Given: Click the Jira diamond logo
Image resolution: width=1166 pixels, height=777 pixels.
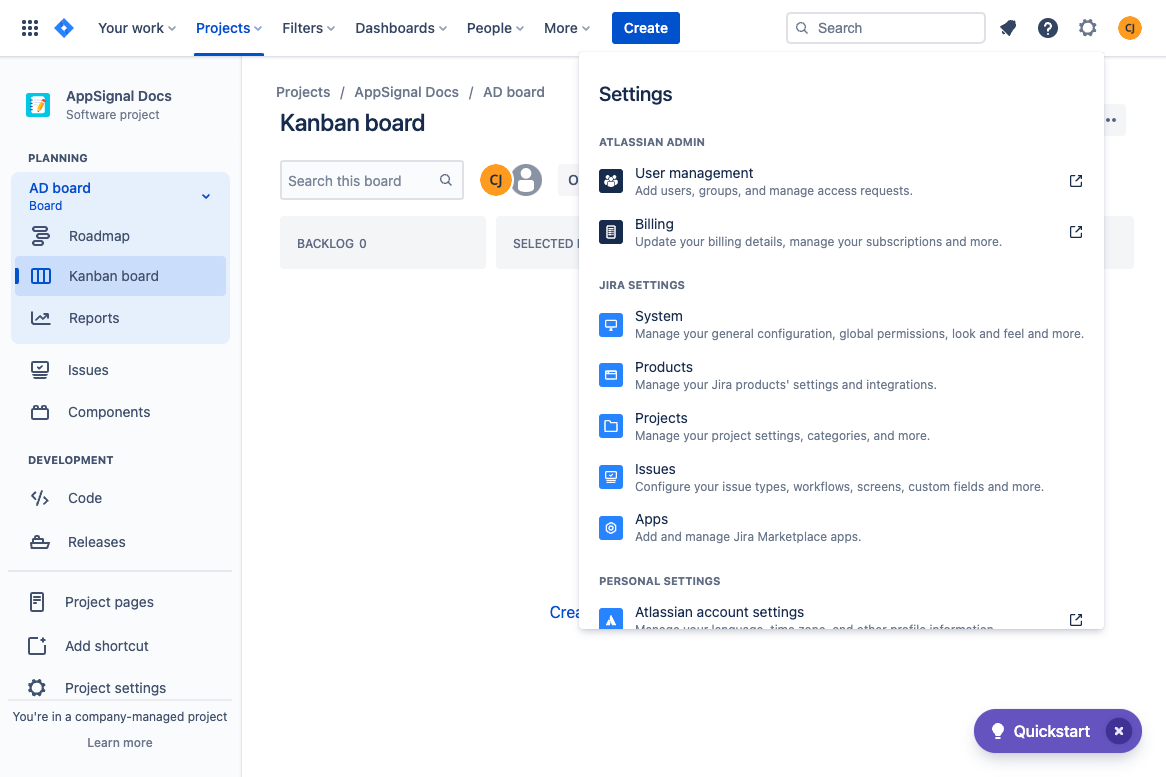Looking at the screenshot, I should [x=65, y=28].
